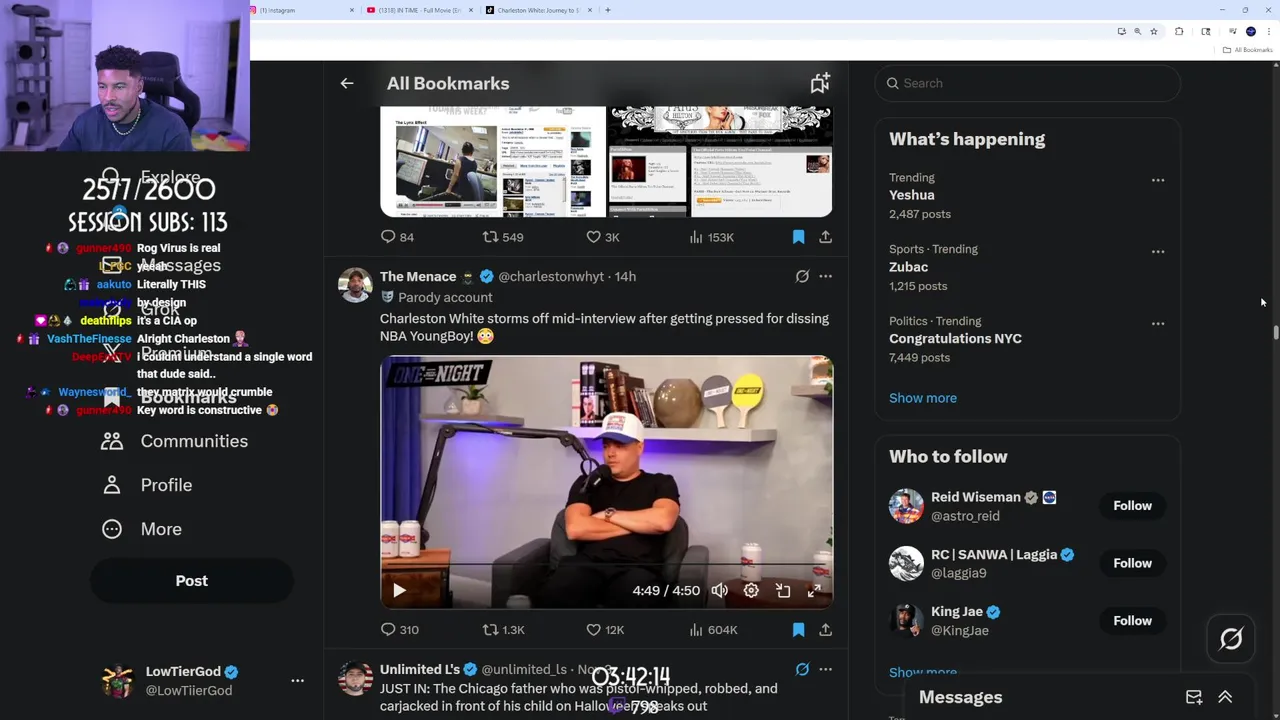Viewport: 1280px width, 720px height.
Task: Open Chrome profile avatar
Action: [x=1251, y=31]
